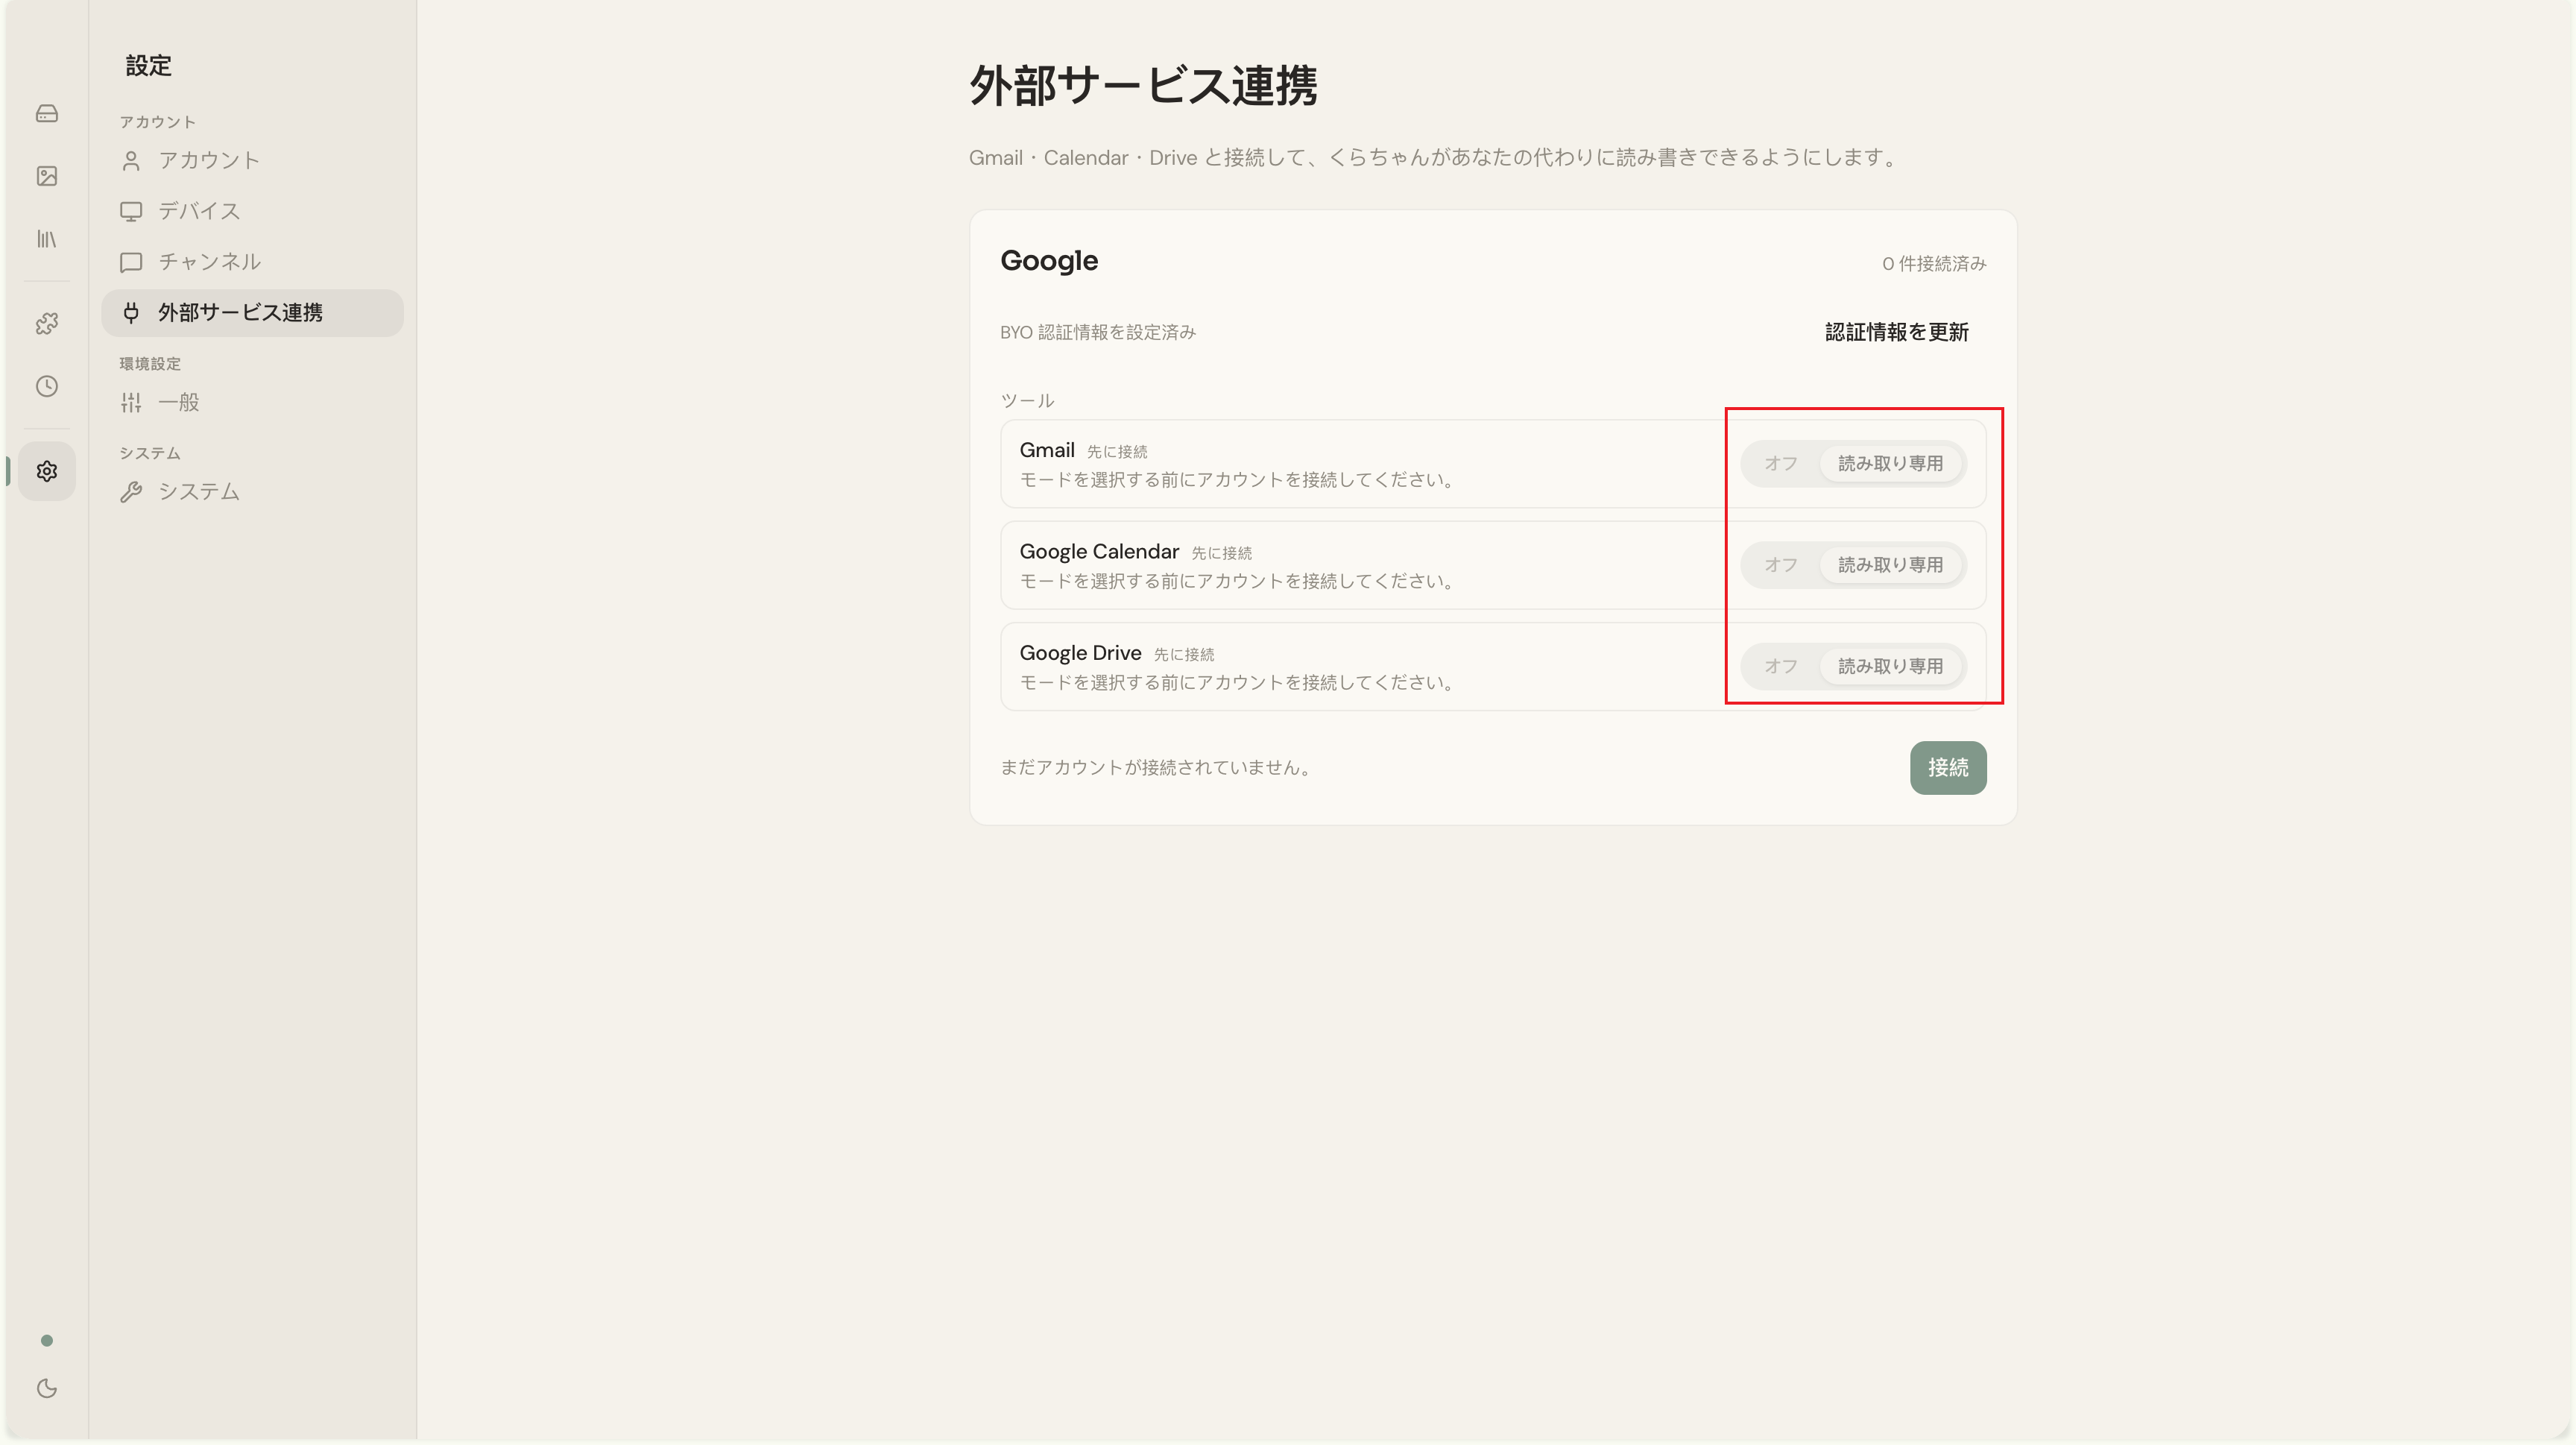Viewport: 2576px width, 1445px height.
Task: Open the library books icon in rail
Action: [47, 239]
